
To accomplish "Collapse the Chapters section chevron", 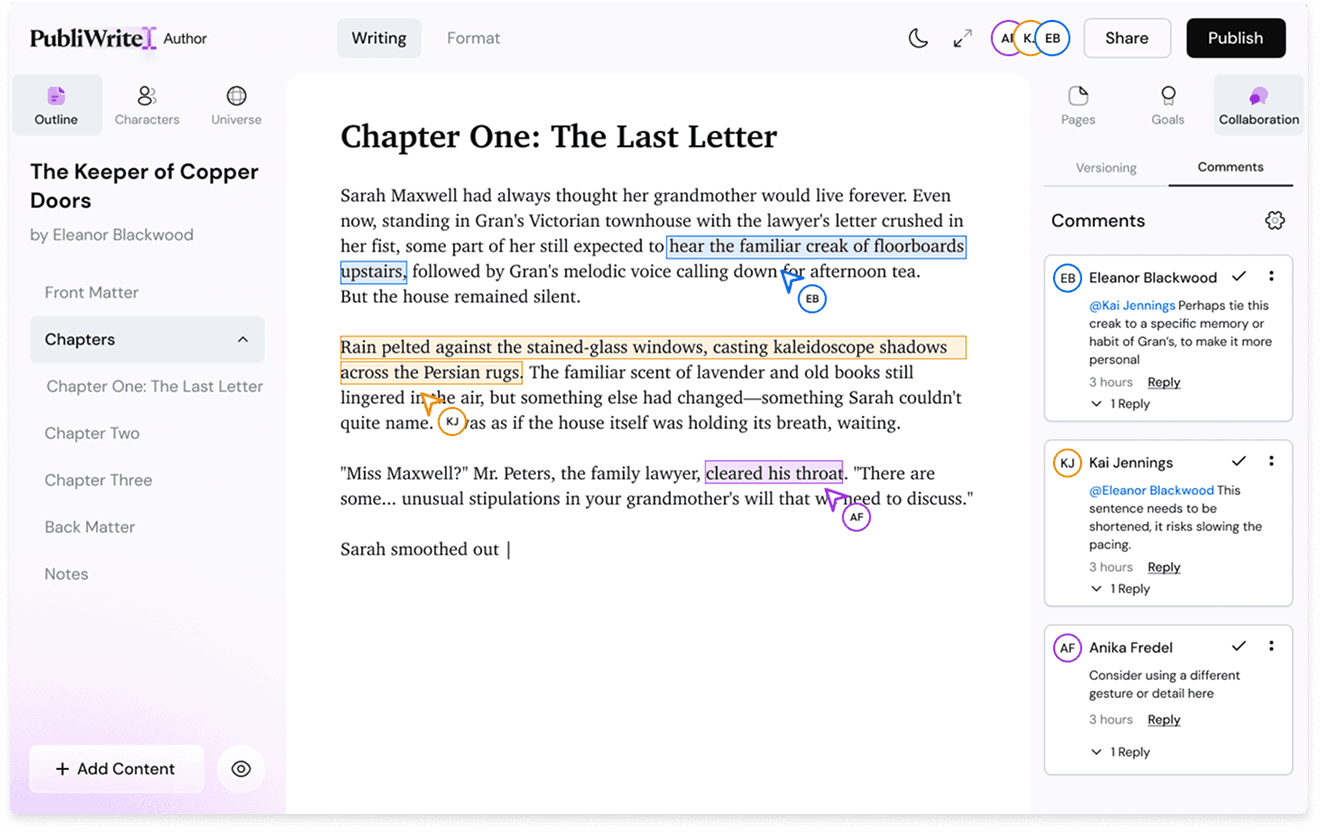I will (243, 340).
